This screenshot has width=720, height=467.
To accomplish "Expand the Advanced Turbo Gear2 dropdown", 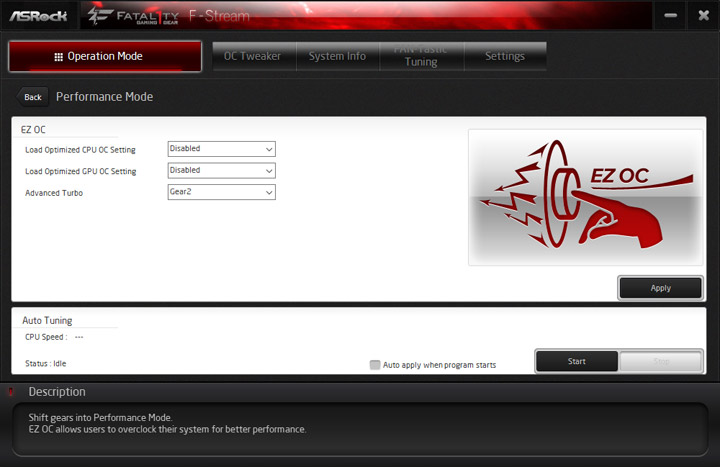I will pyautogui.click(x=221, y=192).
